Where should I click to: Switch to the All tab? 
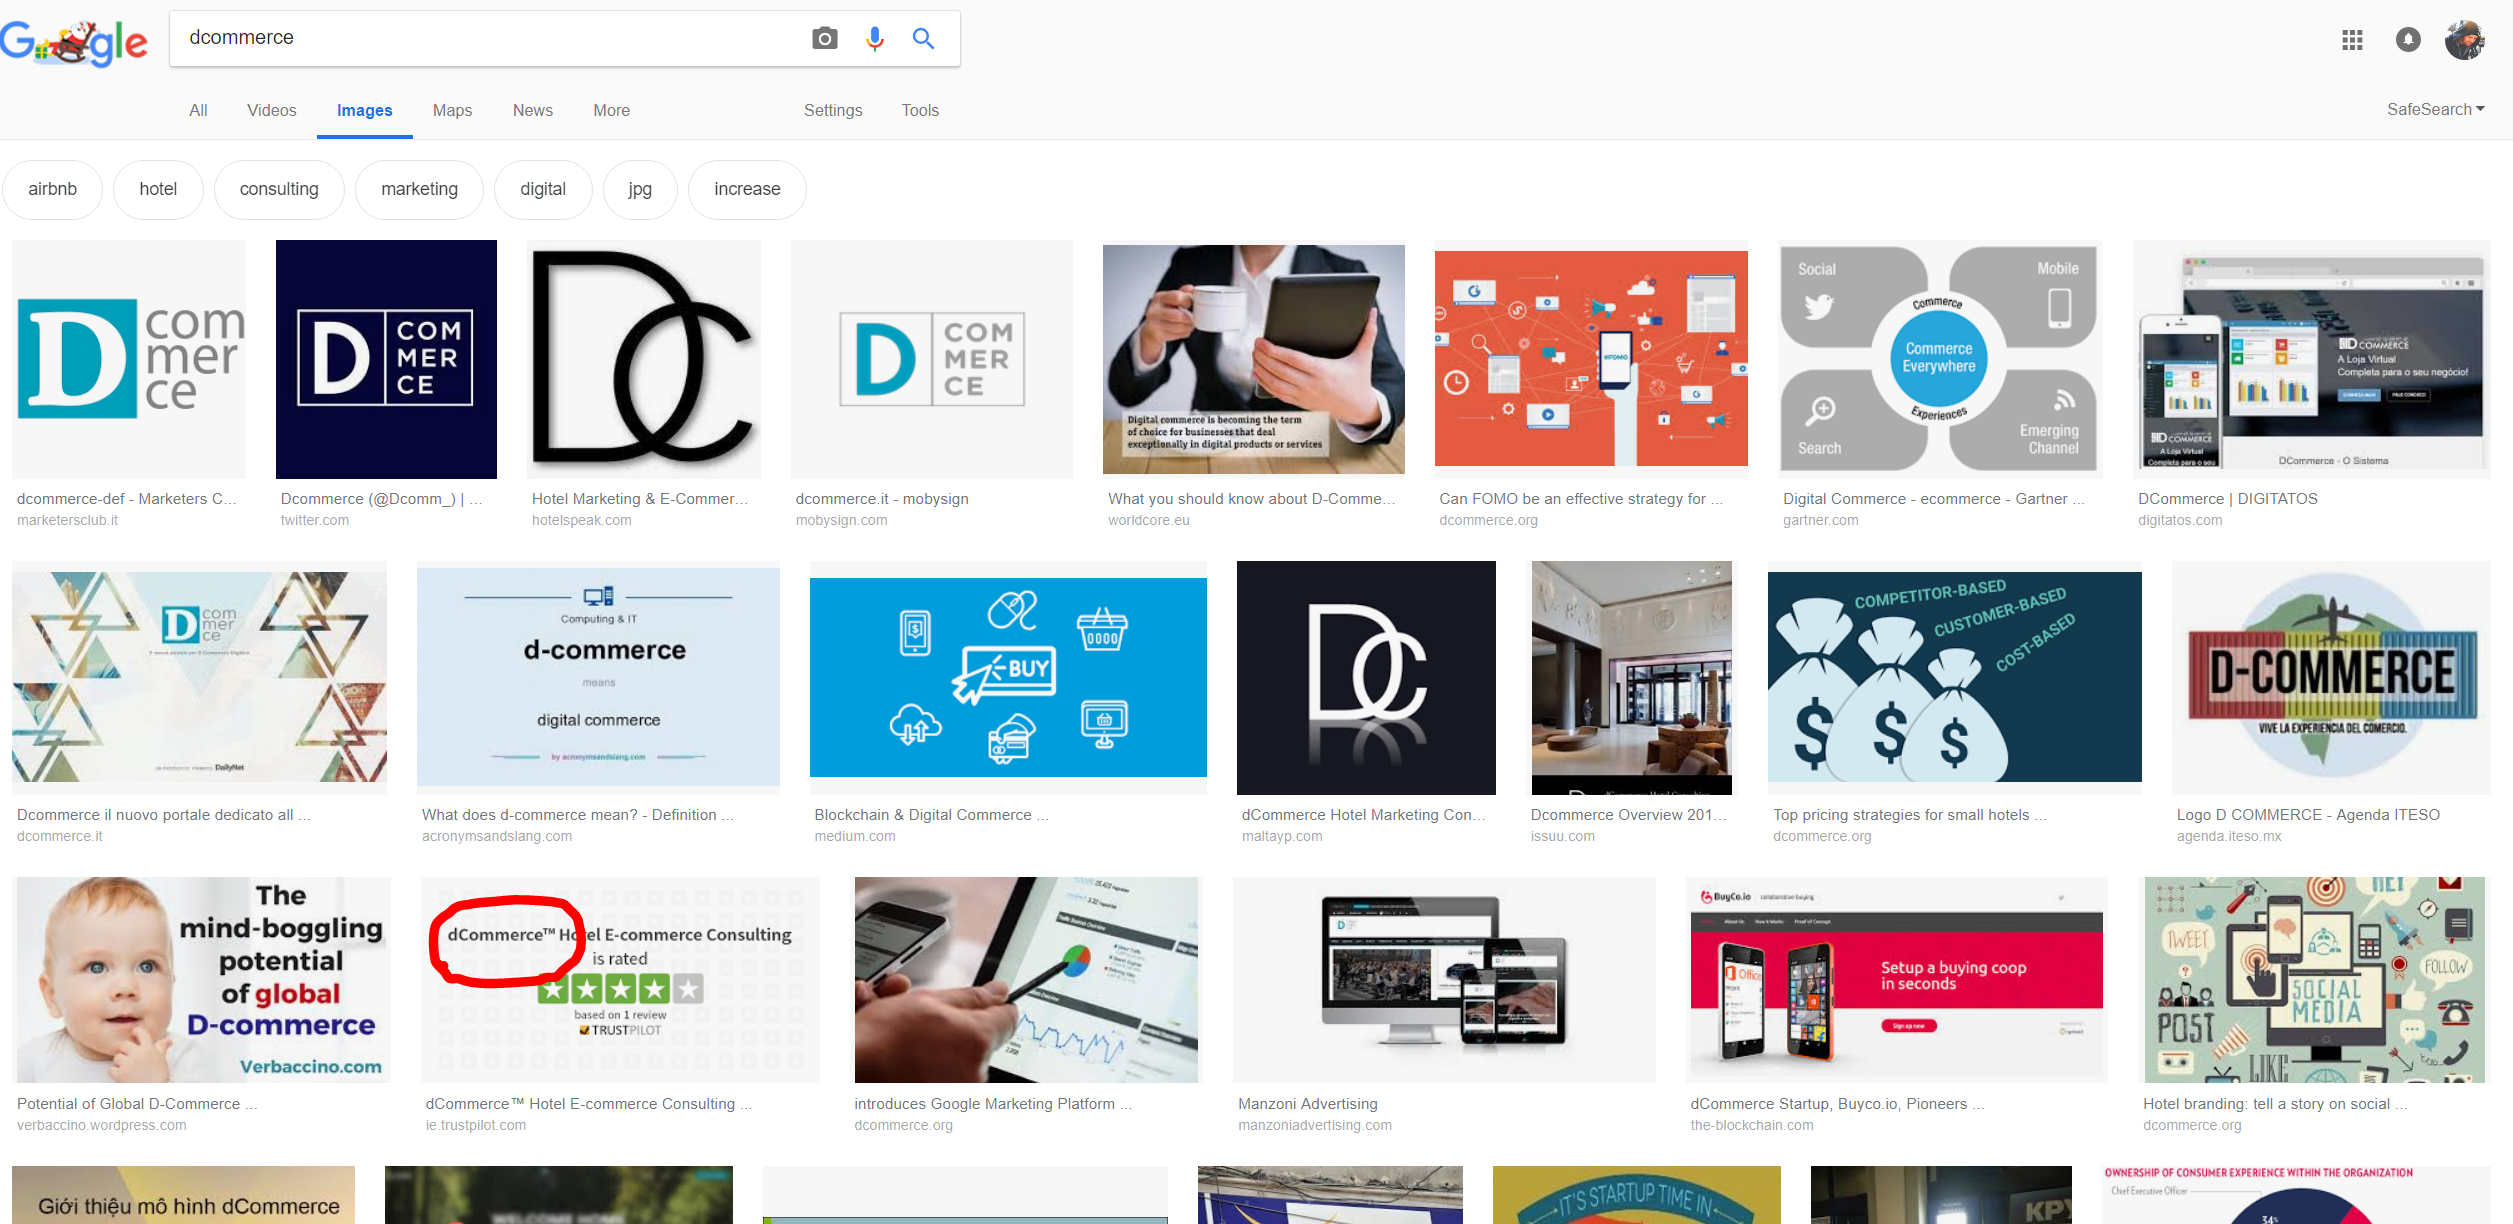pos(198,110)
